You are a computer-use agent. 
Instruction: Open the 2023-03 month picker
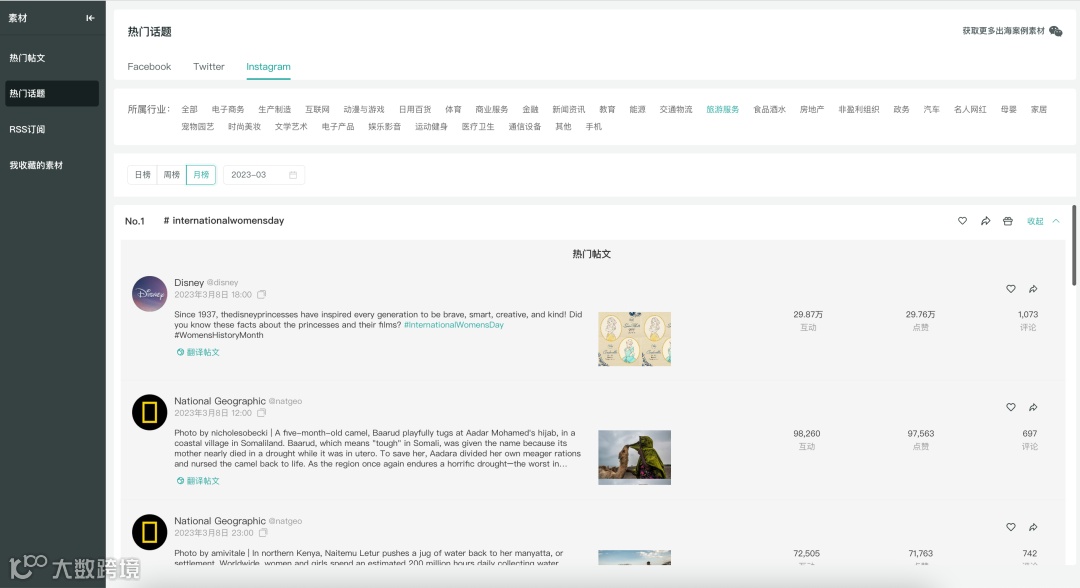(264, 175)
